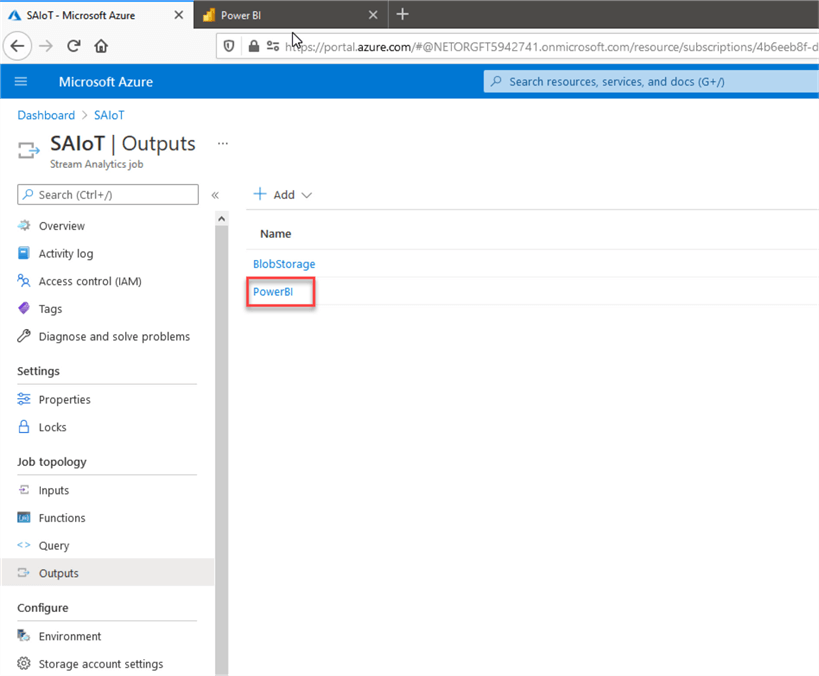Open the Locks settings page
Viewport: 819px width, 676px height.
pyautogui.click(x=52, y=427)
